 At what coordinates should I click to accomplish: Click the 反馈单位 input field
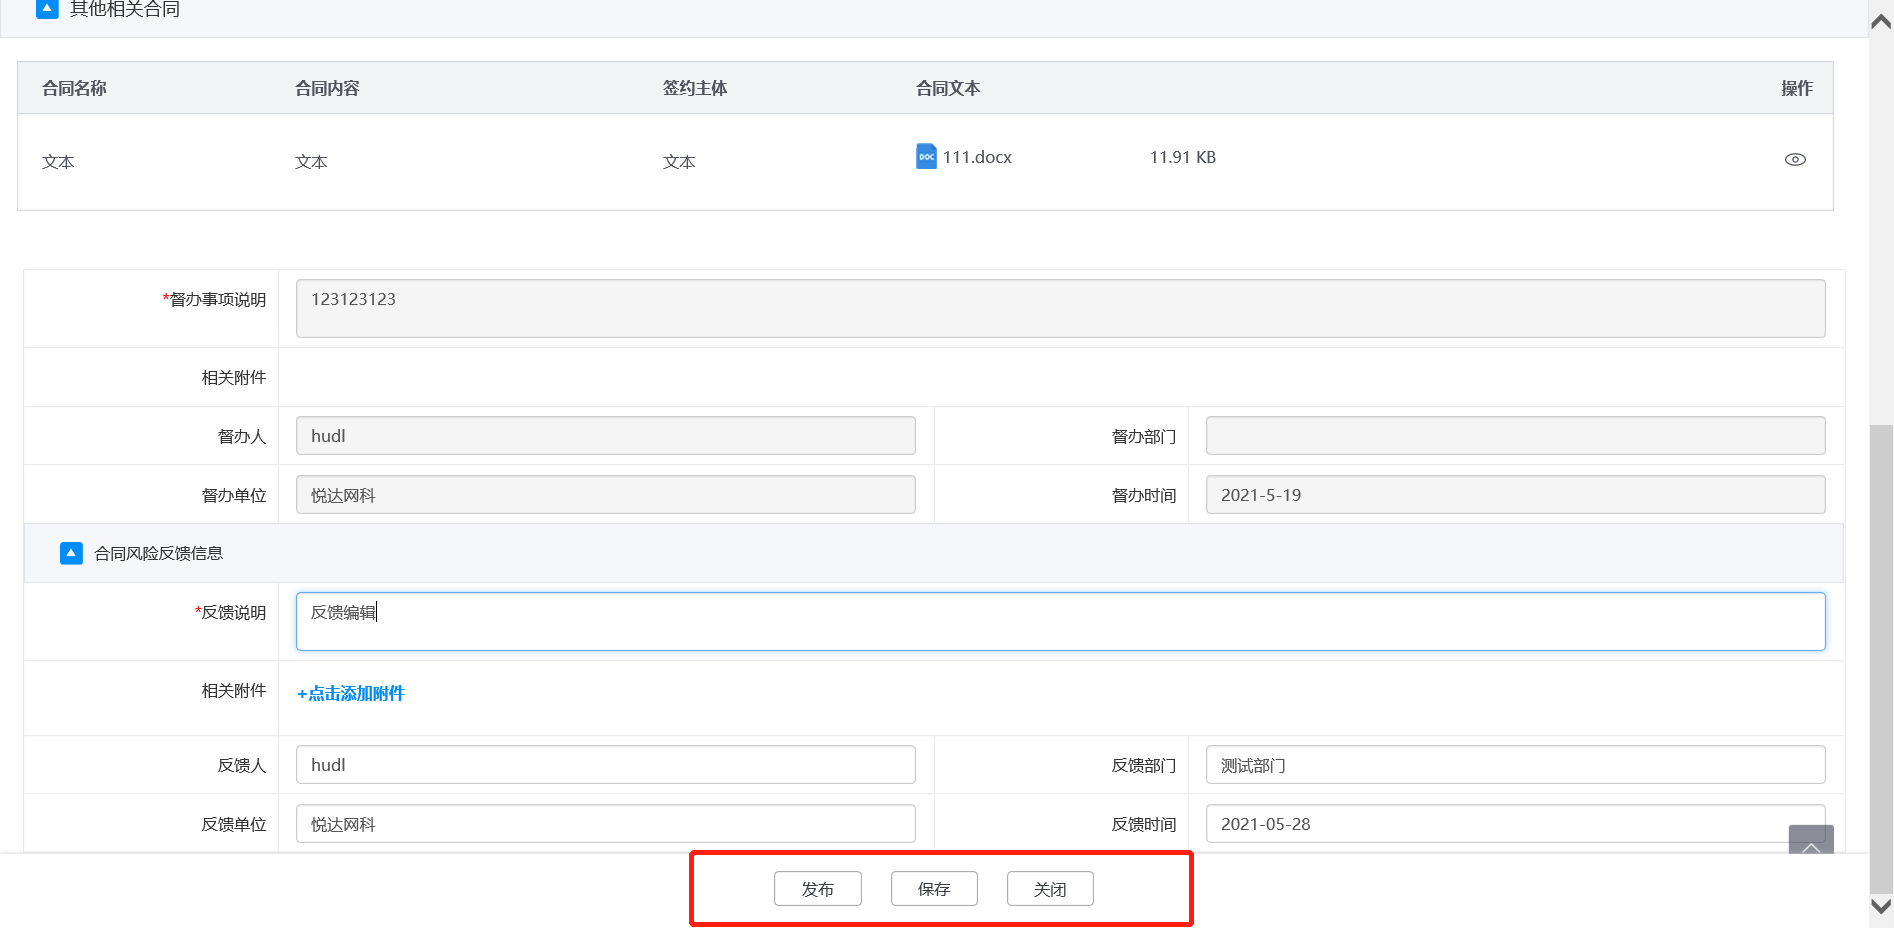coord(605,824)
